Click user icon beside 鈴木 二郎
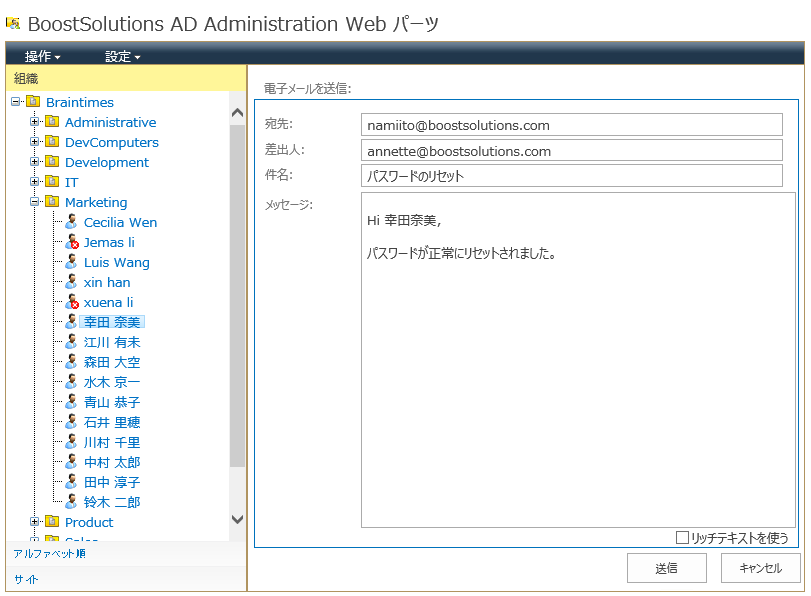This screenshot has height=596, width=811. (x=71, y=501)
